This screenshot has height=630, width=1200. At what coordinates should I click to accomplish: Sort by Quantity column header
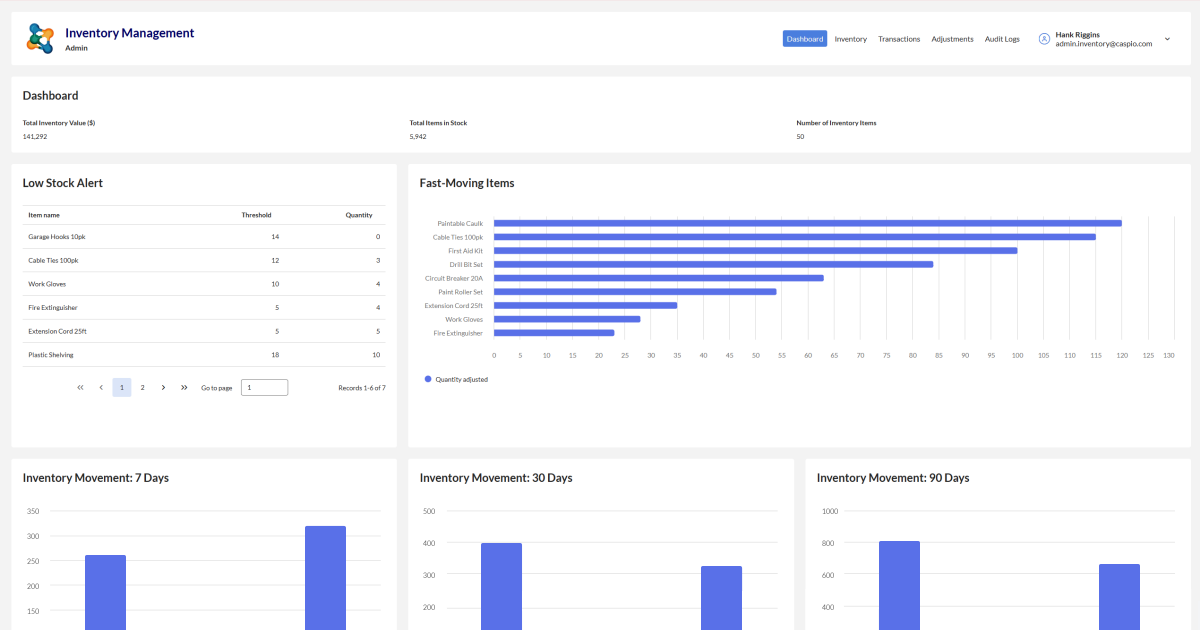[x=359, y=215]
